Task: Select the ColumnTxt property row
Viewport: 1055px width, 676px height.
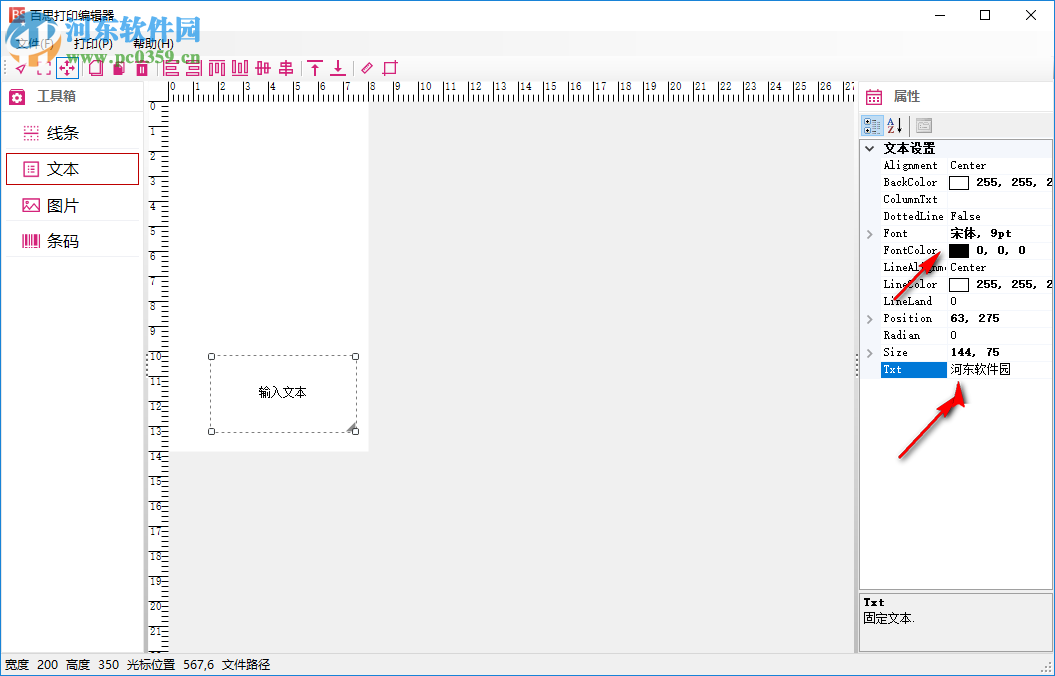Action: [966, 199]
